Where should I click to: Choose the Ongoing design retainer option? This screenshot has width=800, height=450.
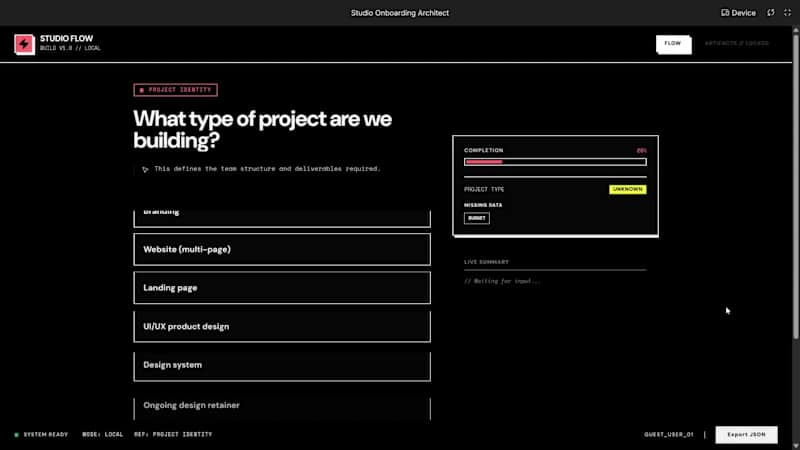[281, 405]
